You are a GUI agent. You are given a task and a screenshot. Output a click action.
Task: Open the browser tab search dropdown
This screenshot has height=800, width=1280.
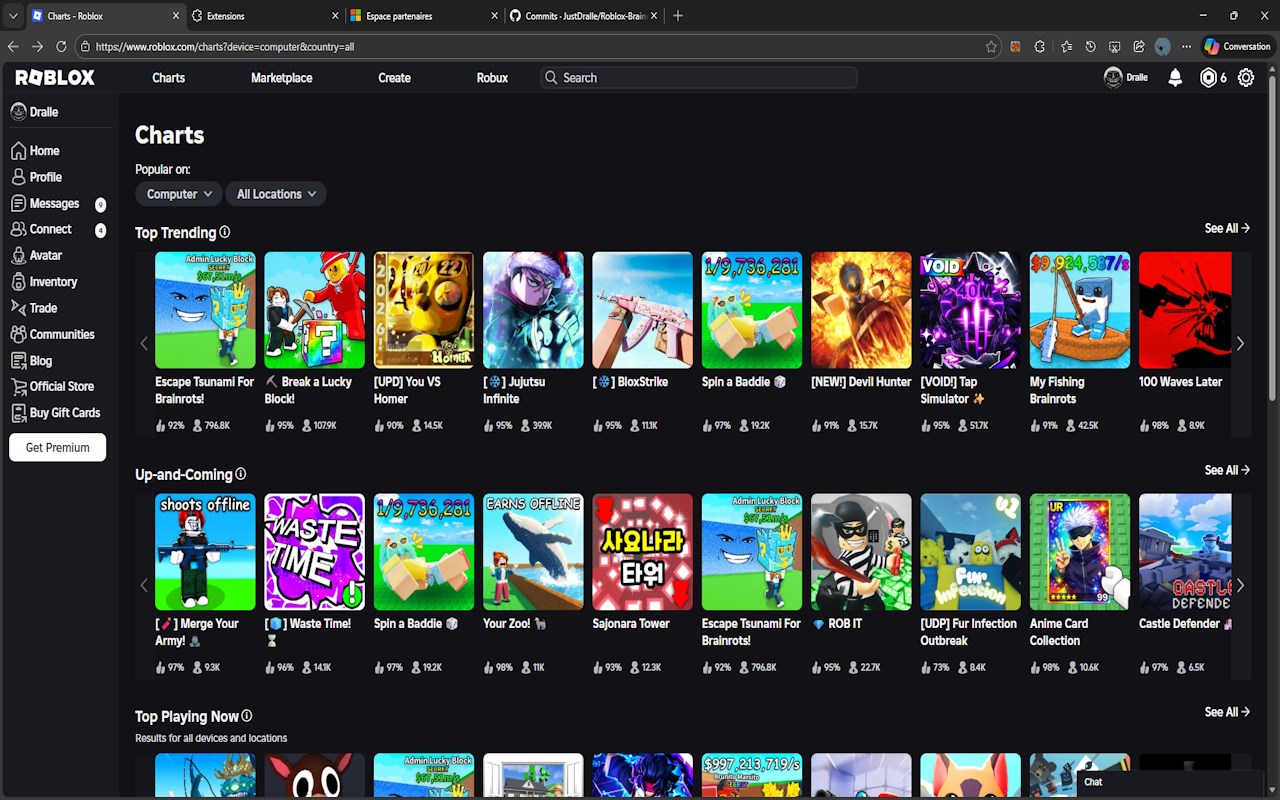pos(13,16)
